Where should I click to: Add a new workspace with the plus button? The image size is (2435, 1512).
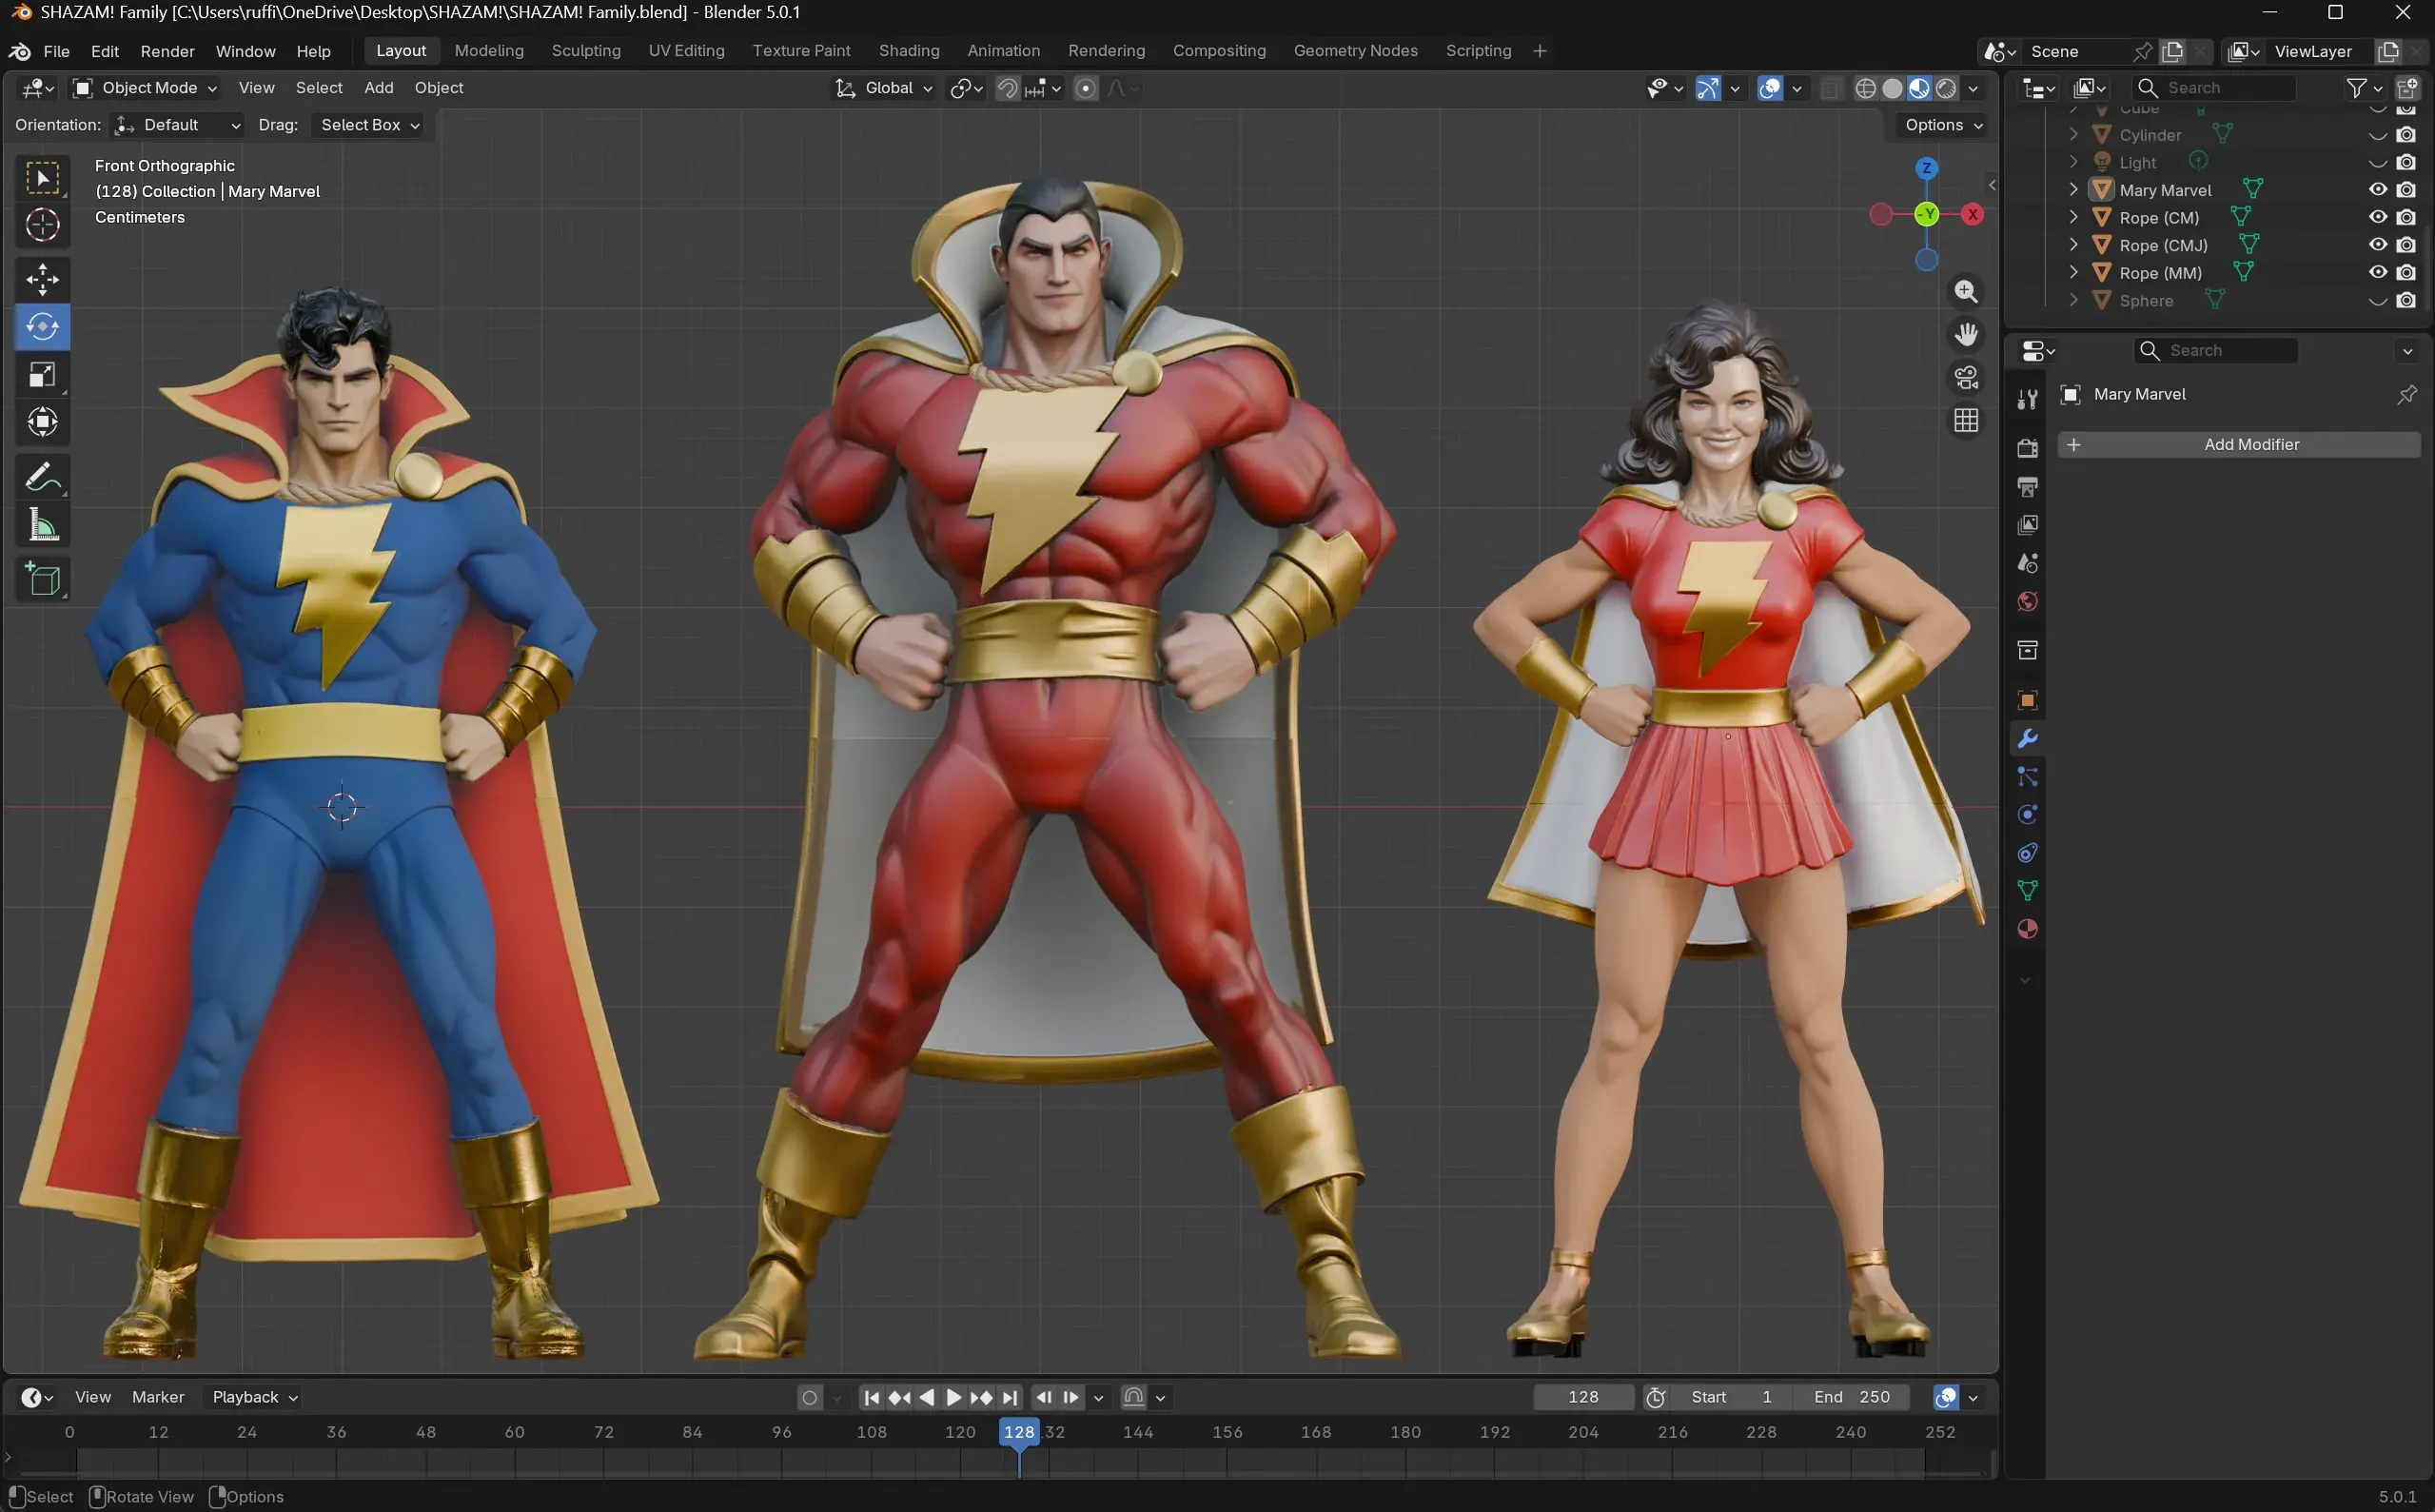coord(1539,51)
